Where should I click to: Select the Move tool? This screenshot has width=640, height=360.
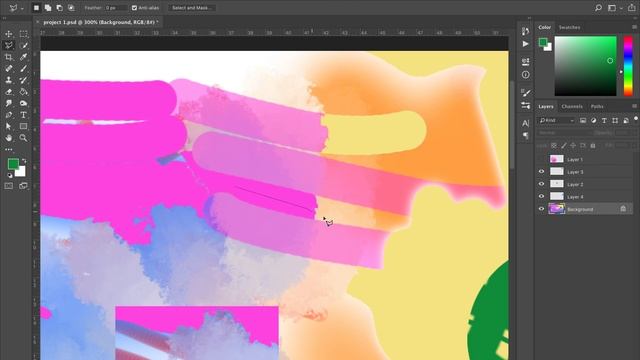(9, 34)
